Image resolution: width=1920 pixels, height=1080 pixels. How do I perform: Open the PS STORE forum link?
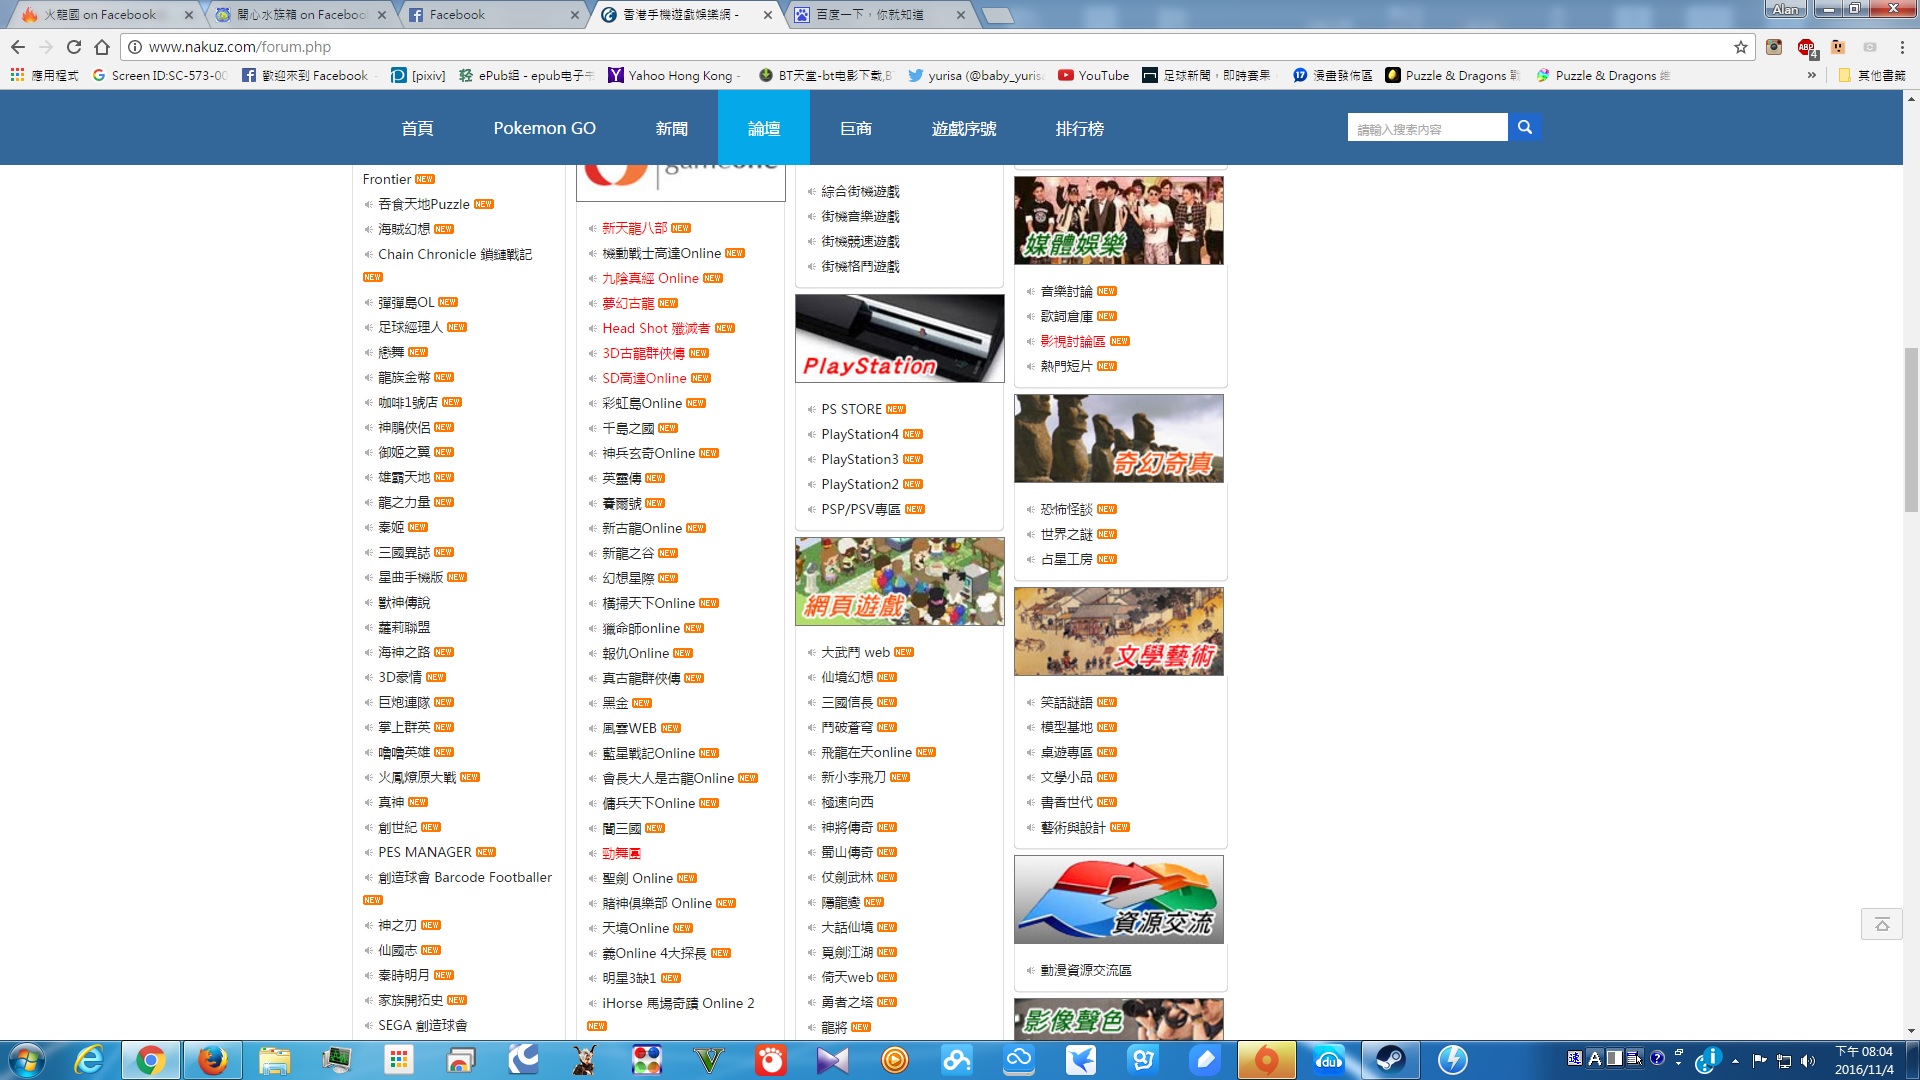point(851,409)
